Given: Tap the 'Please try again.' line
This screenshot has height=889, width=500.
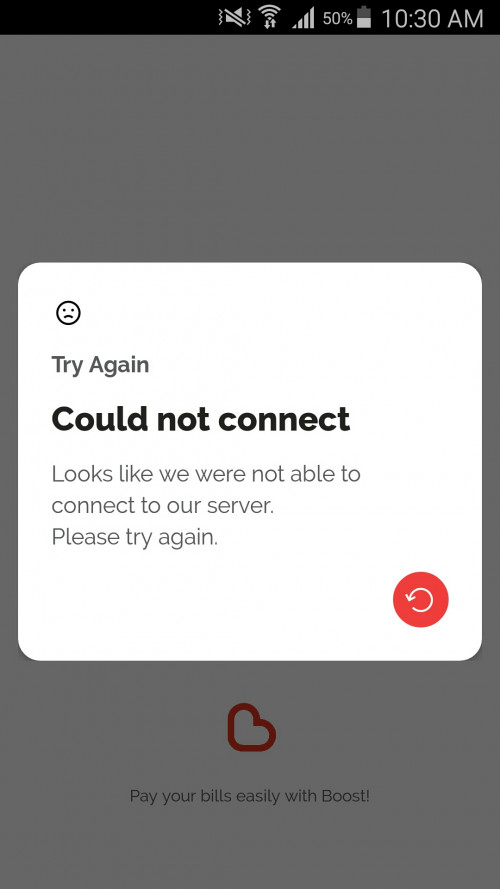Looking at the screenshot, I should (x=134, y=537).
